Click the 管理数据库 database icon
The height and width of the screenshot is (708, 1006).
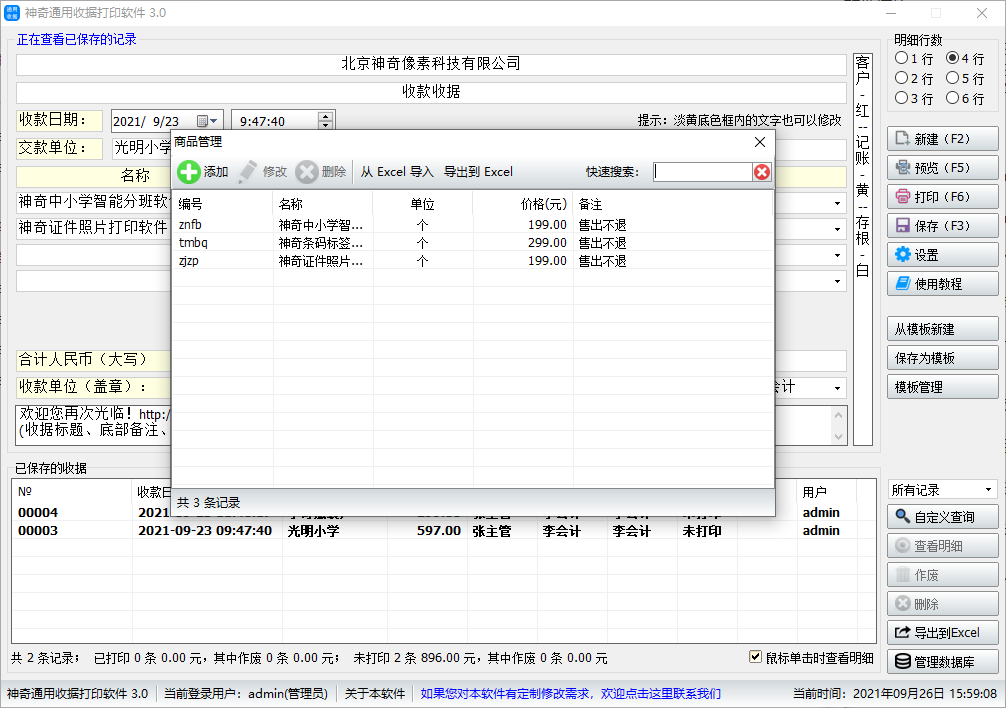click(903, 661)
